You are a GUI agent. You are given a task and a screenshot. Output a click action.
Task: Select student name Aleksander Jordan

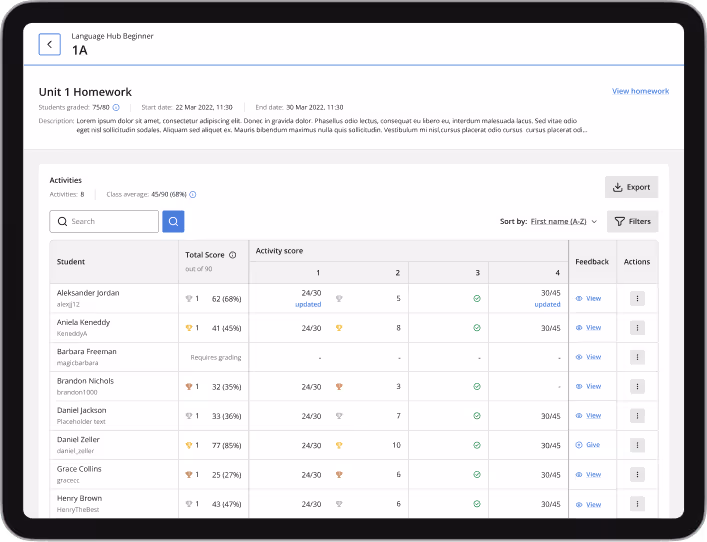[88, 293]
